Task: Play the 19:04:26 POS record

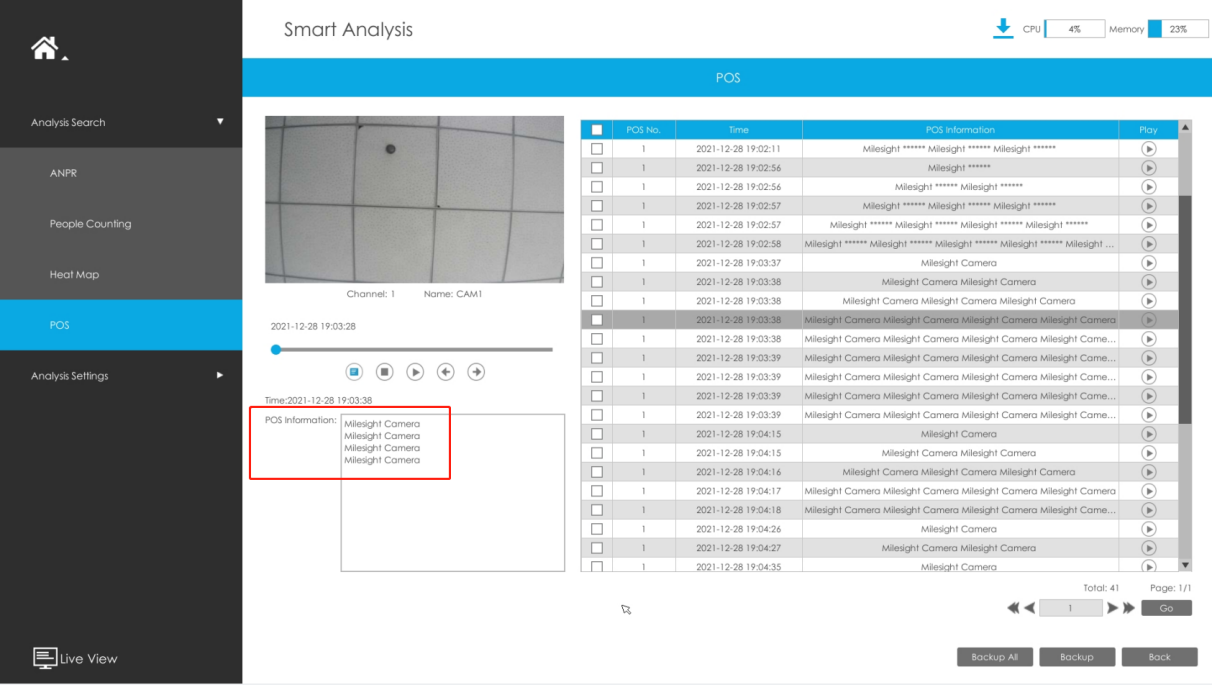Action: [x=1148, y=529]
